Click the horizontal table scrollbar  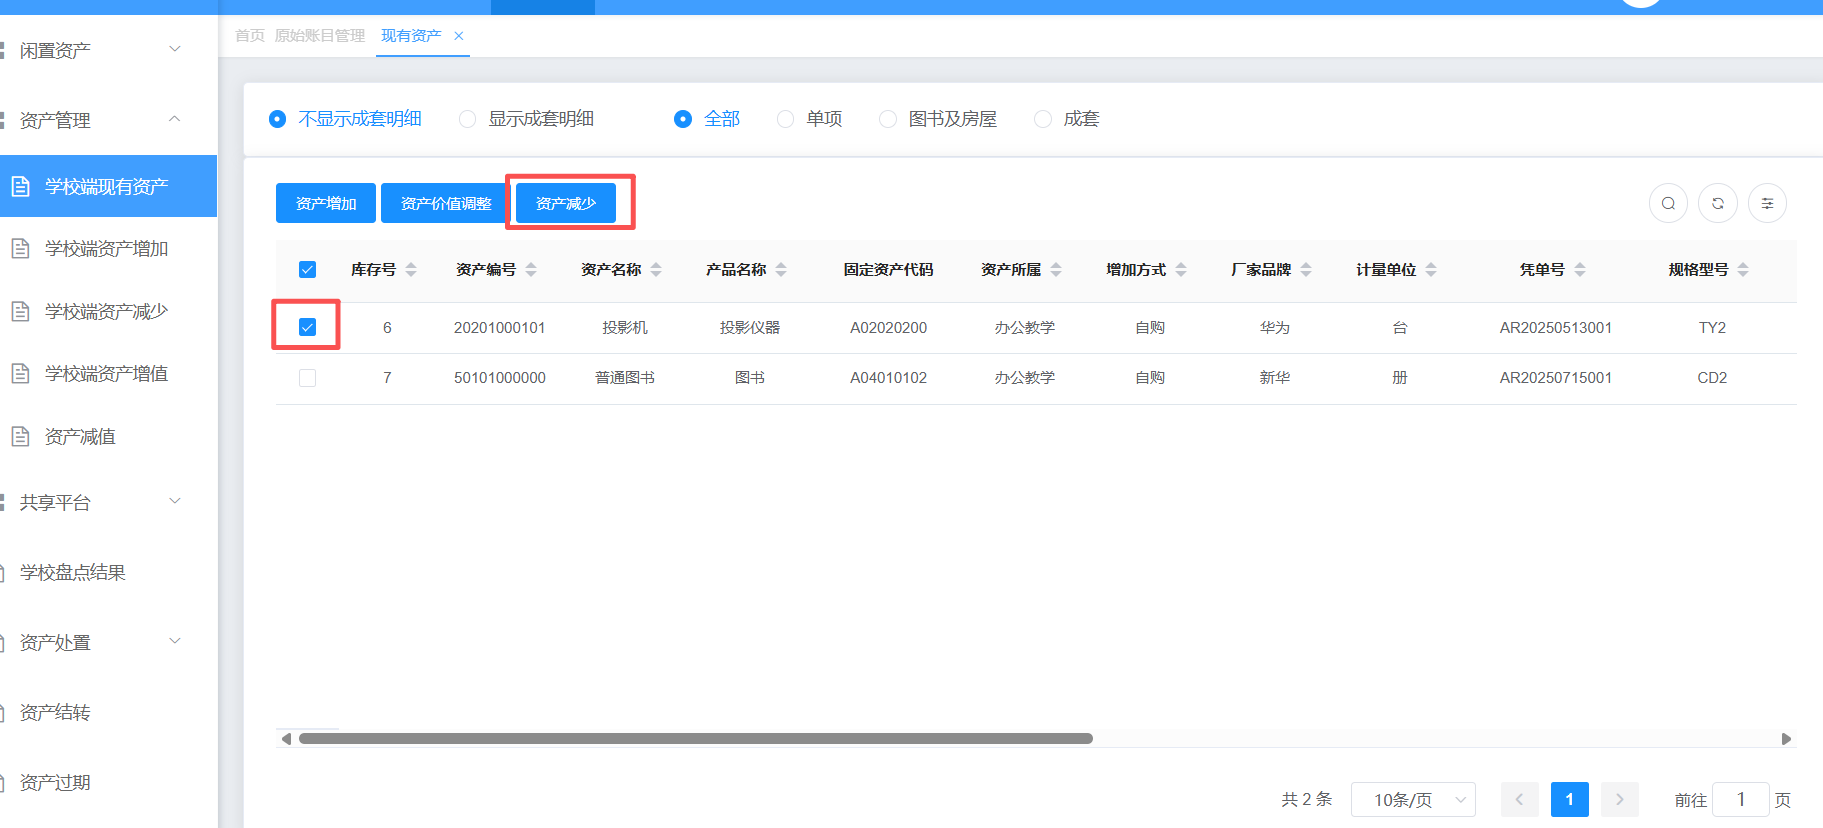click(695, 739)
